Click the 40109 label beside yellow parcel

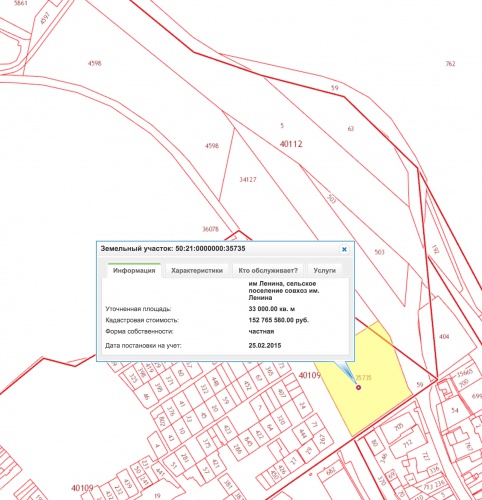point(309,375)
